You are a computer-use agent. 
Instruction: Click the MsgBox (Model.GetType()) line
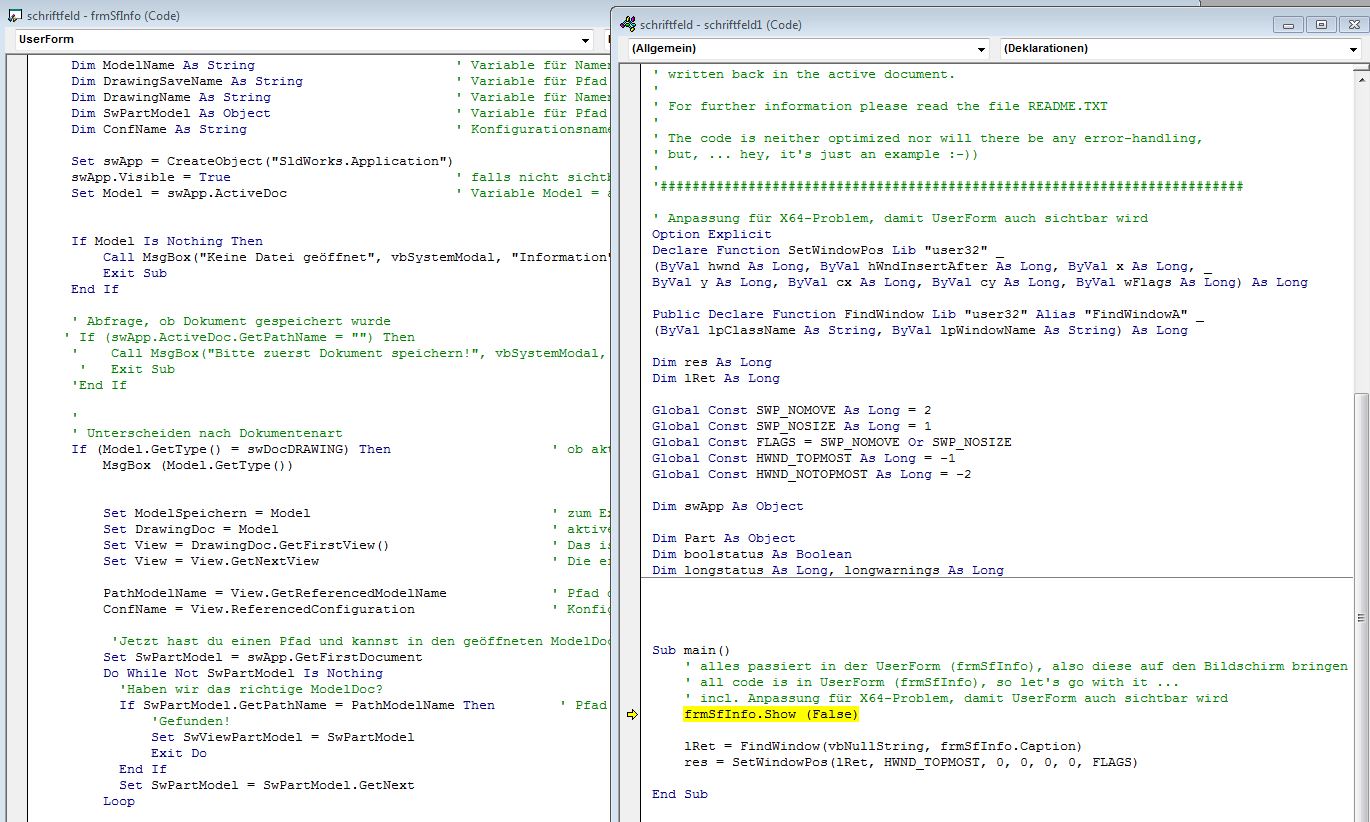click(x=198, y=465)
